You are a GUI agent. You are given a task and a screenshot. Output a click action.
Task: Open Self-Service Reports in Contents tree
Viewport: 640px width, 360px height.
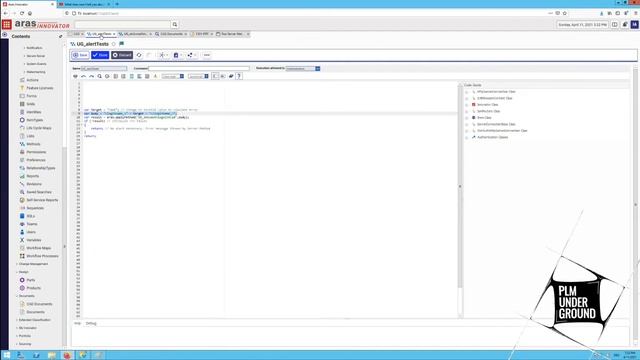(x=42, y=200)
